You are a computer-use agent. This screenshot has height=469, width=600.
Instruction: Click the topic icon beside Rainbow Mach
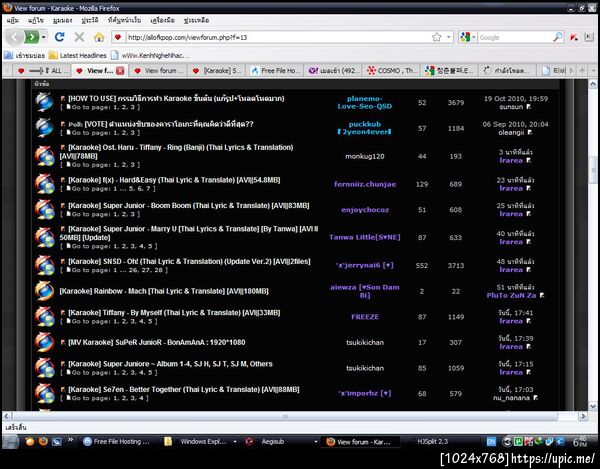44,291
